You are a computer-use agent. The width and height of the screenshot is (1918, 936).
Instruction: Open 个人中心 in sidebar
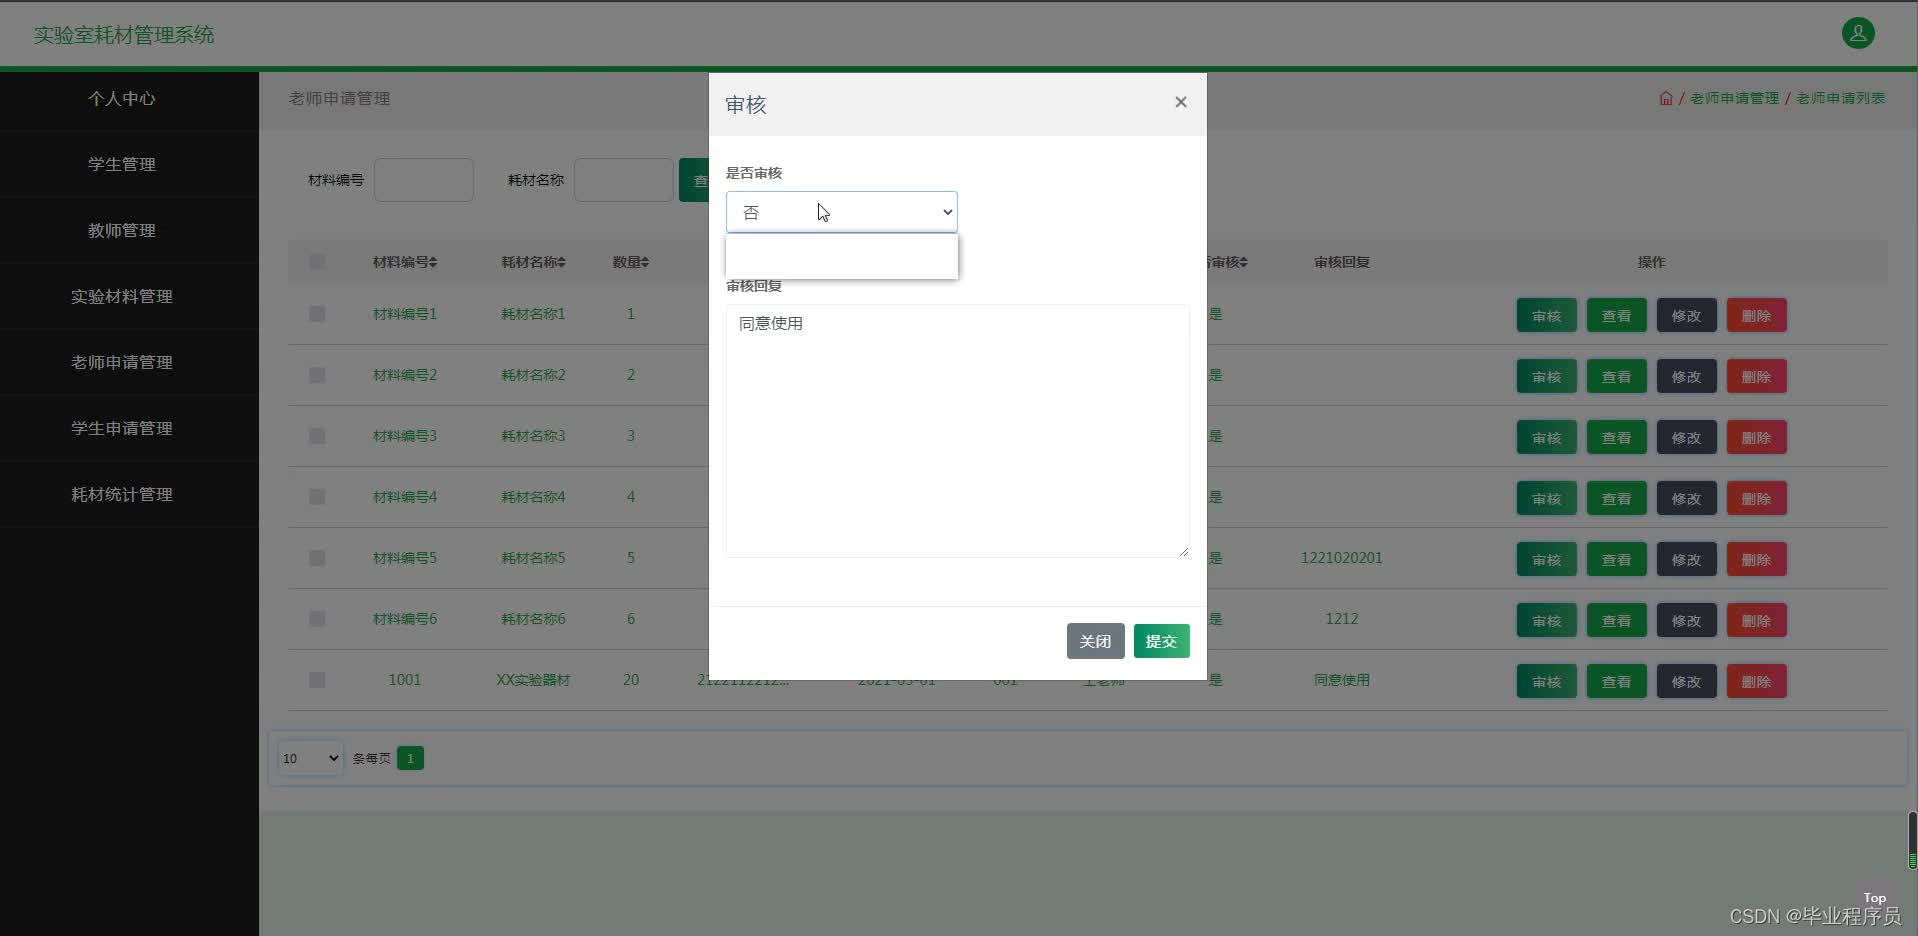pyautogui.click(x=122, y=98)
